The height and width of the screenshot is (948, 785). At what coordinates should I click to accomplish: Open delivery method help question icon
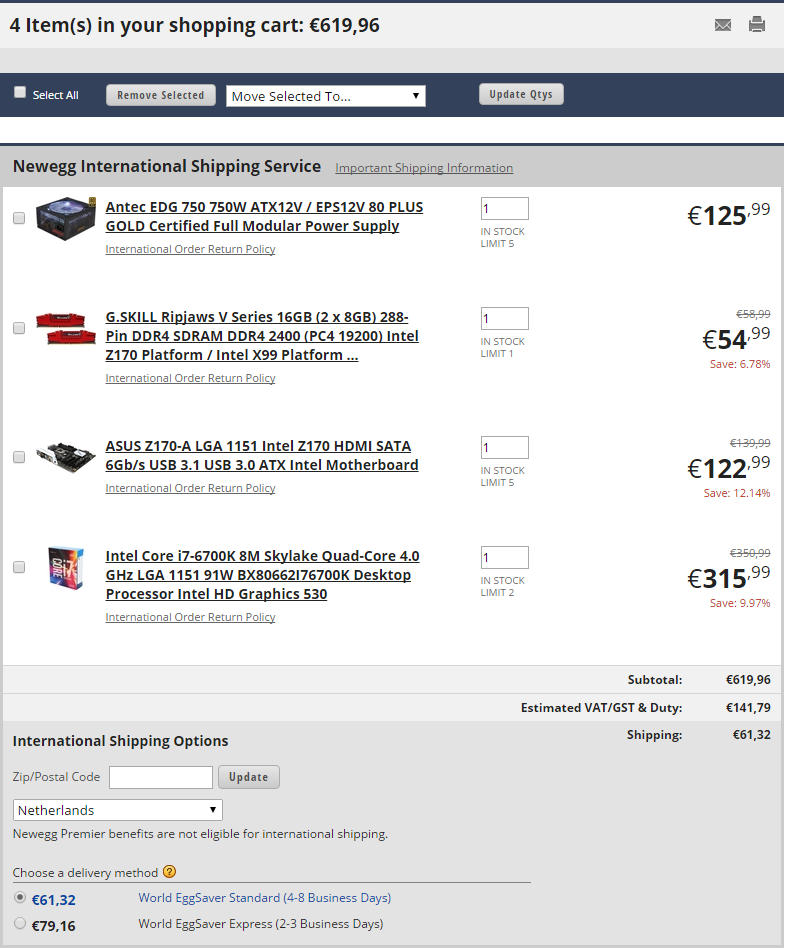click(x=170, y=871)
